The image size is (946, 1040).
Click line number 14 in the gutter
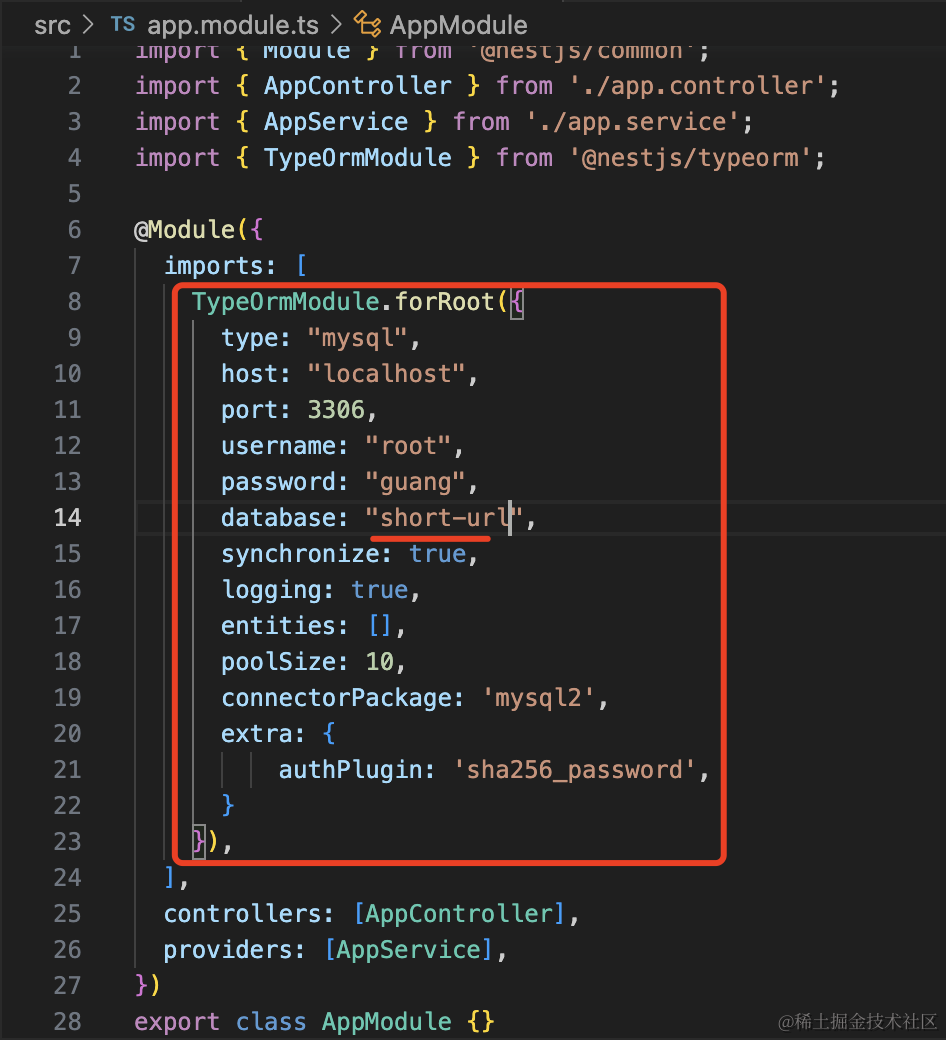click(x=67, y=518)
